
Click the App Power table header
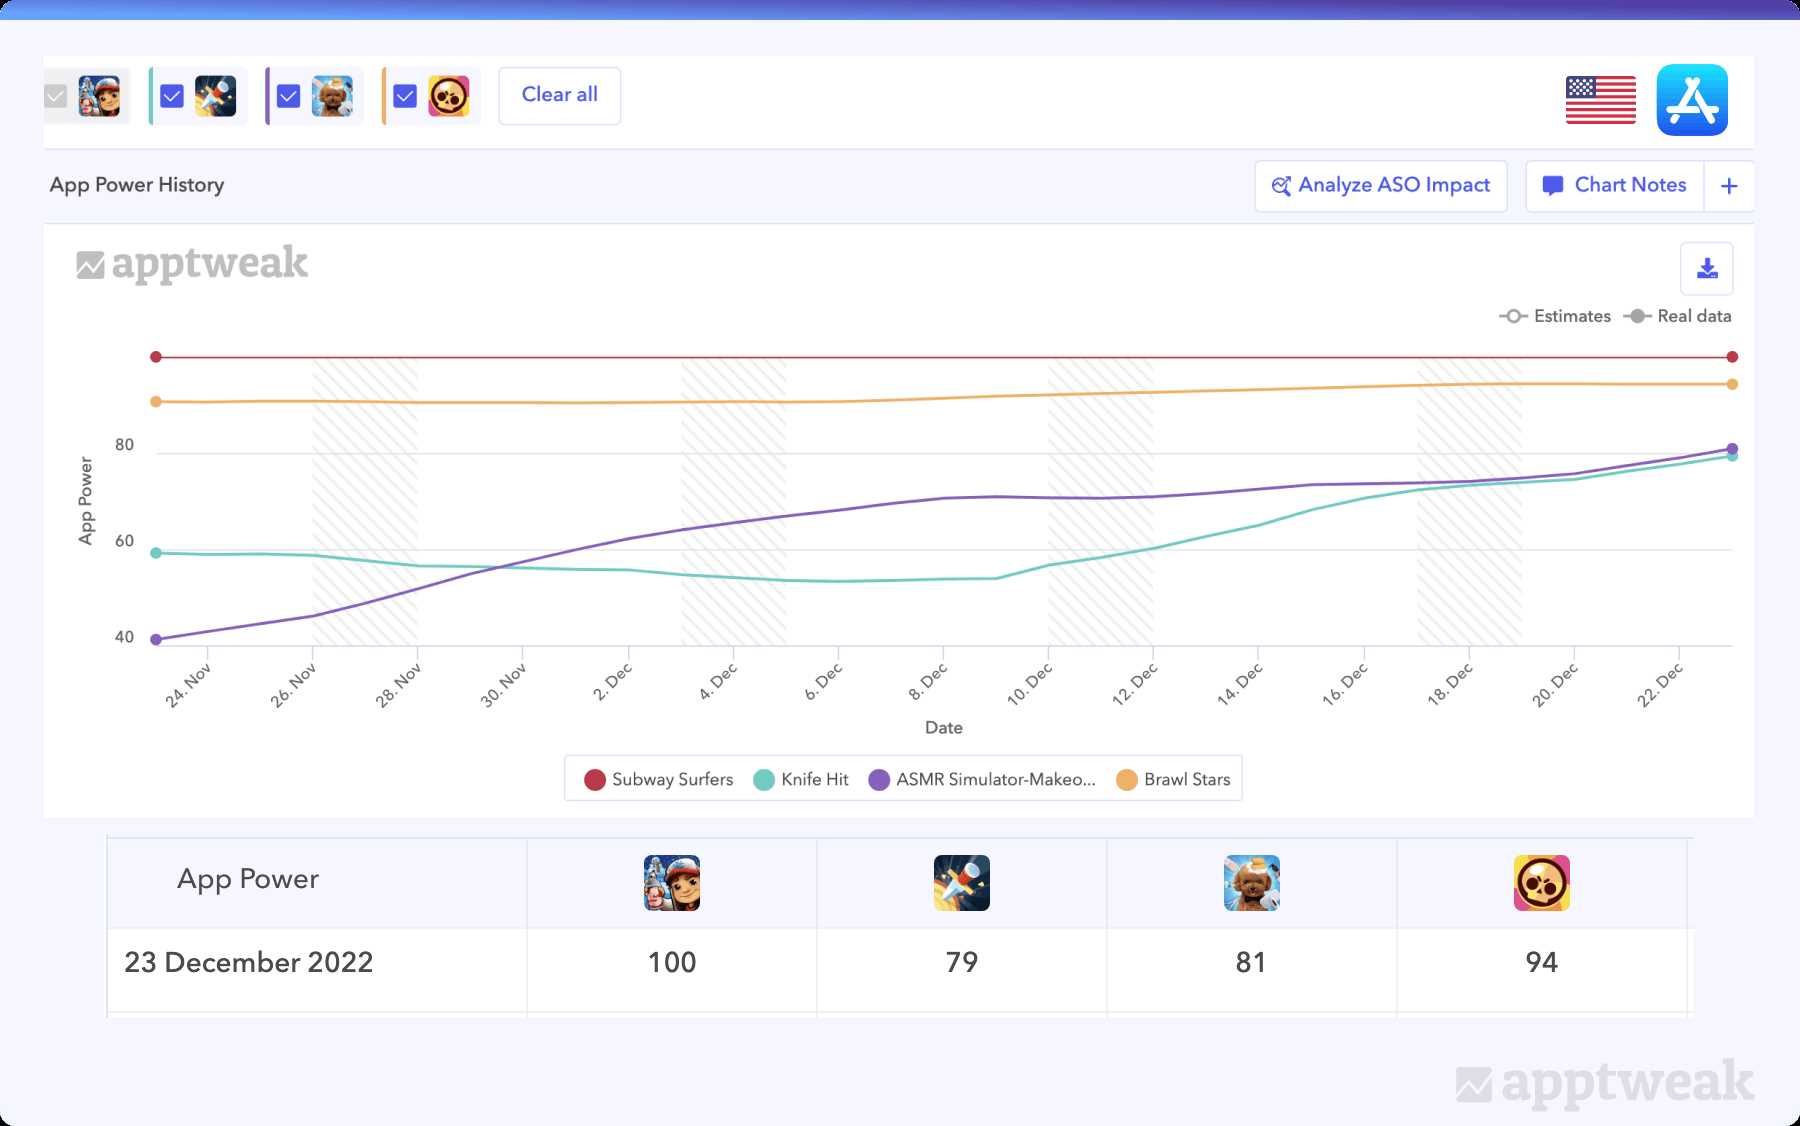[x=248, y=879]
